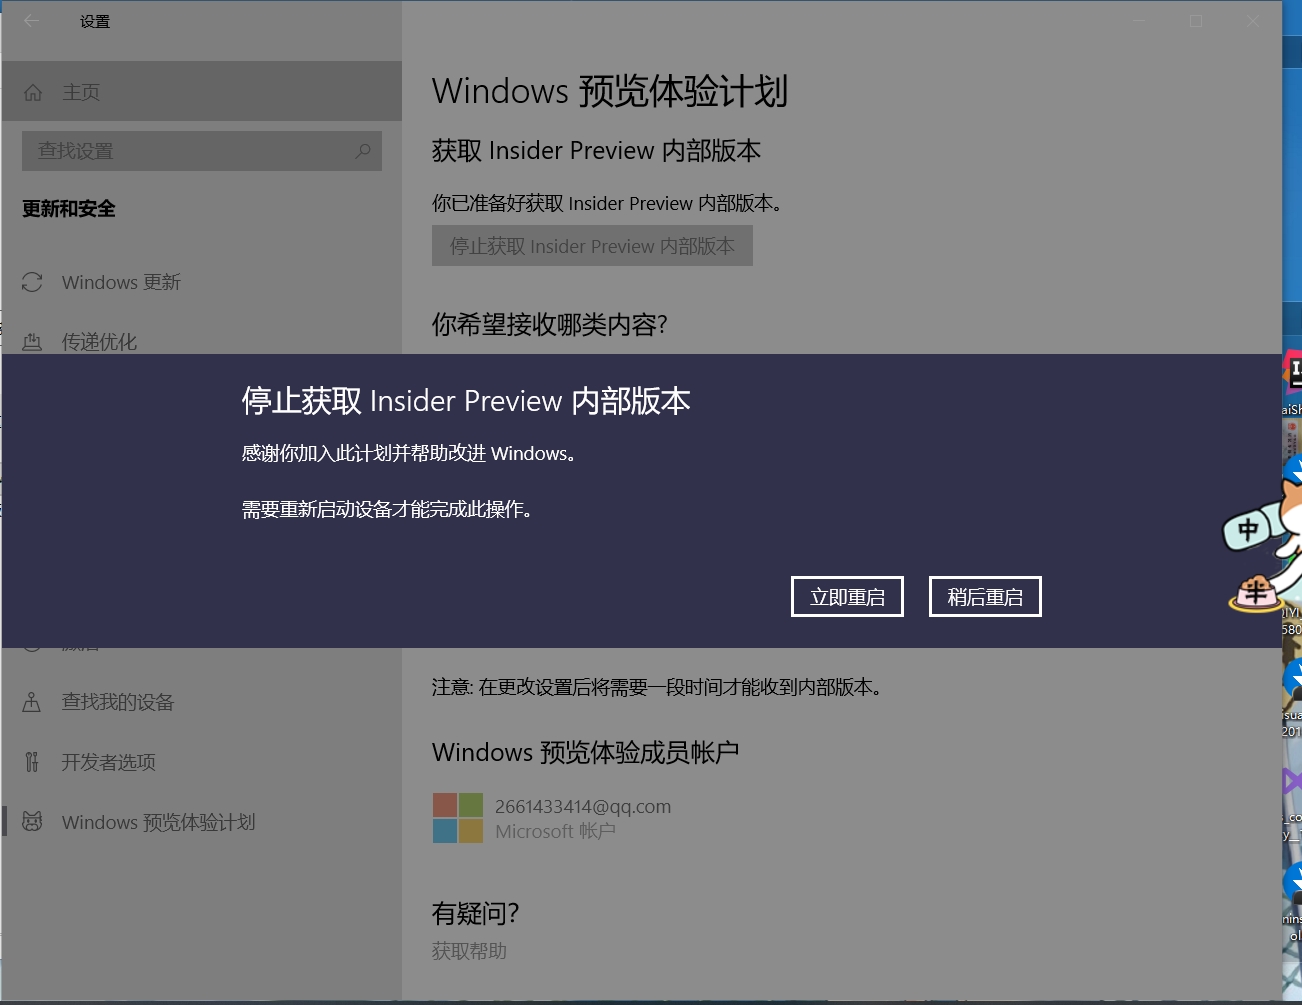Click the Windows 更新 refresh arrows icon

[x=32, y=282]
